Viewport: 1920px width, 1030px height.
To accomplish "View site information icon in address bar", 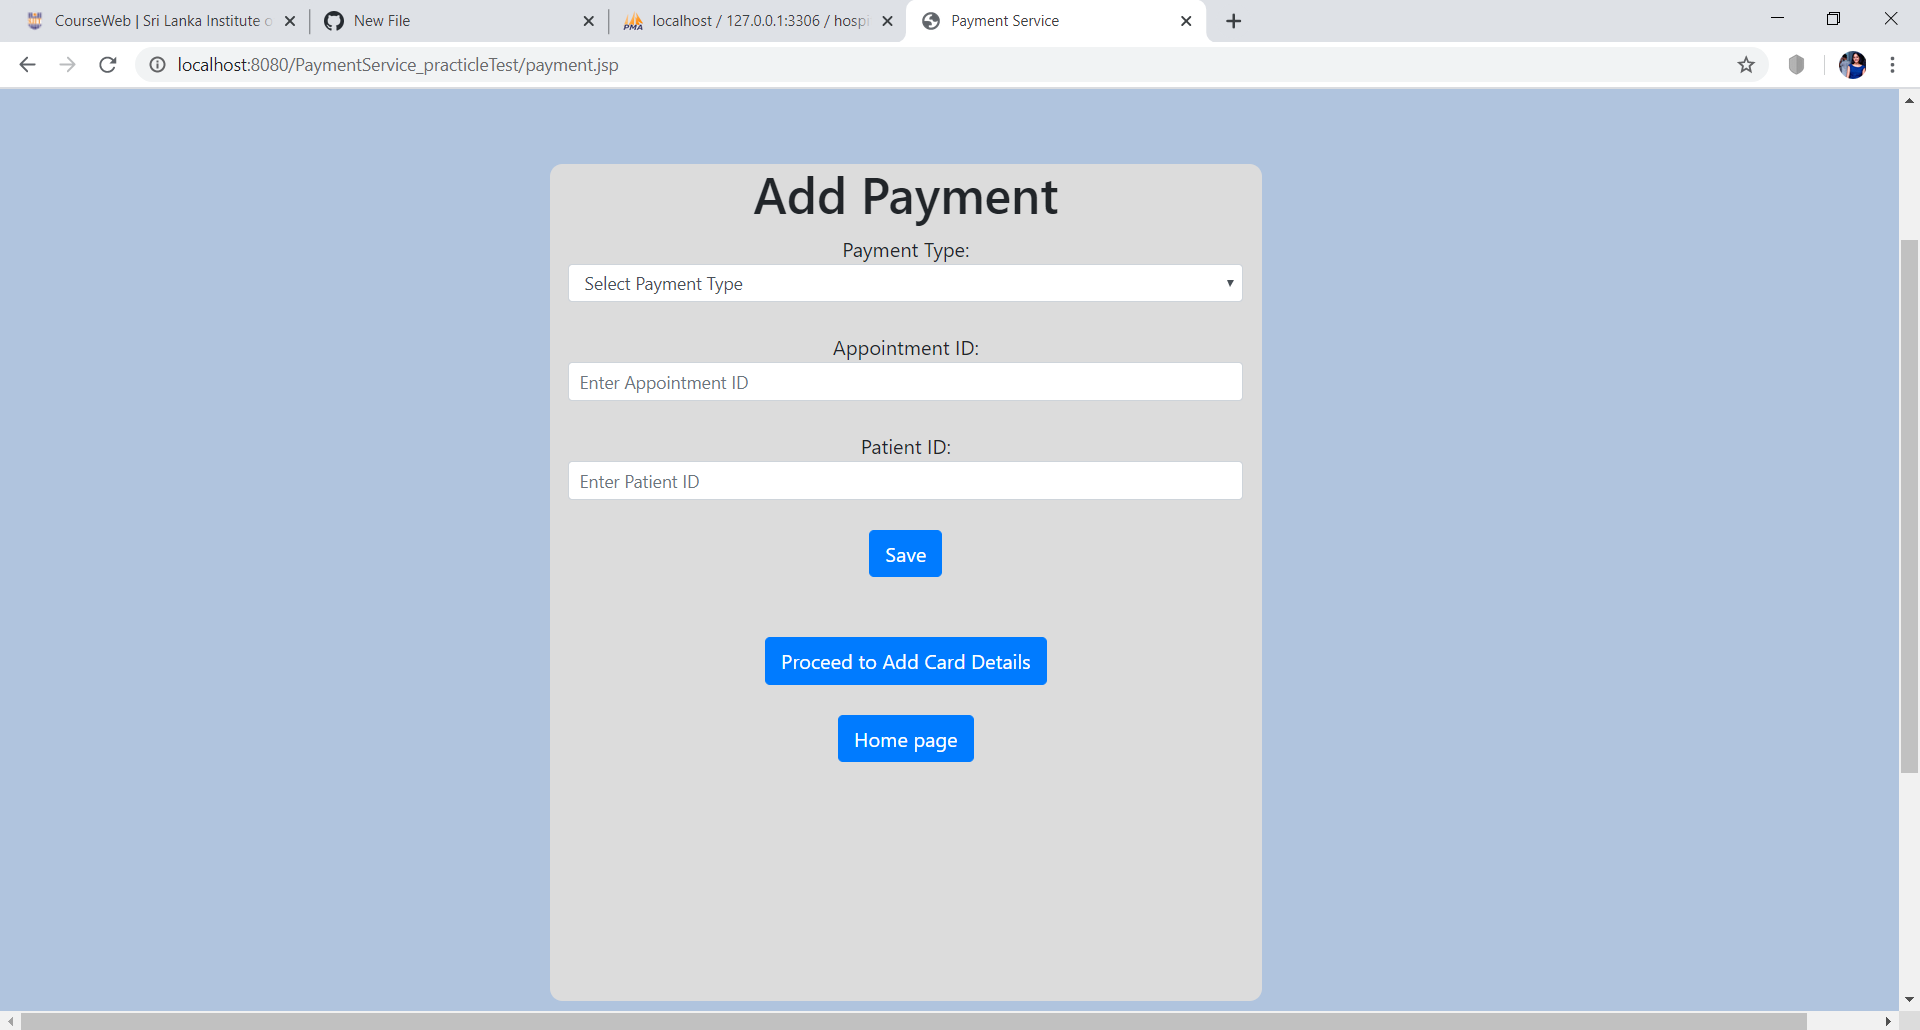I will coord(157,65).
